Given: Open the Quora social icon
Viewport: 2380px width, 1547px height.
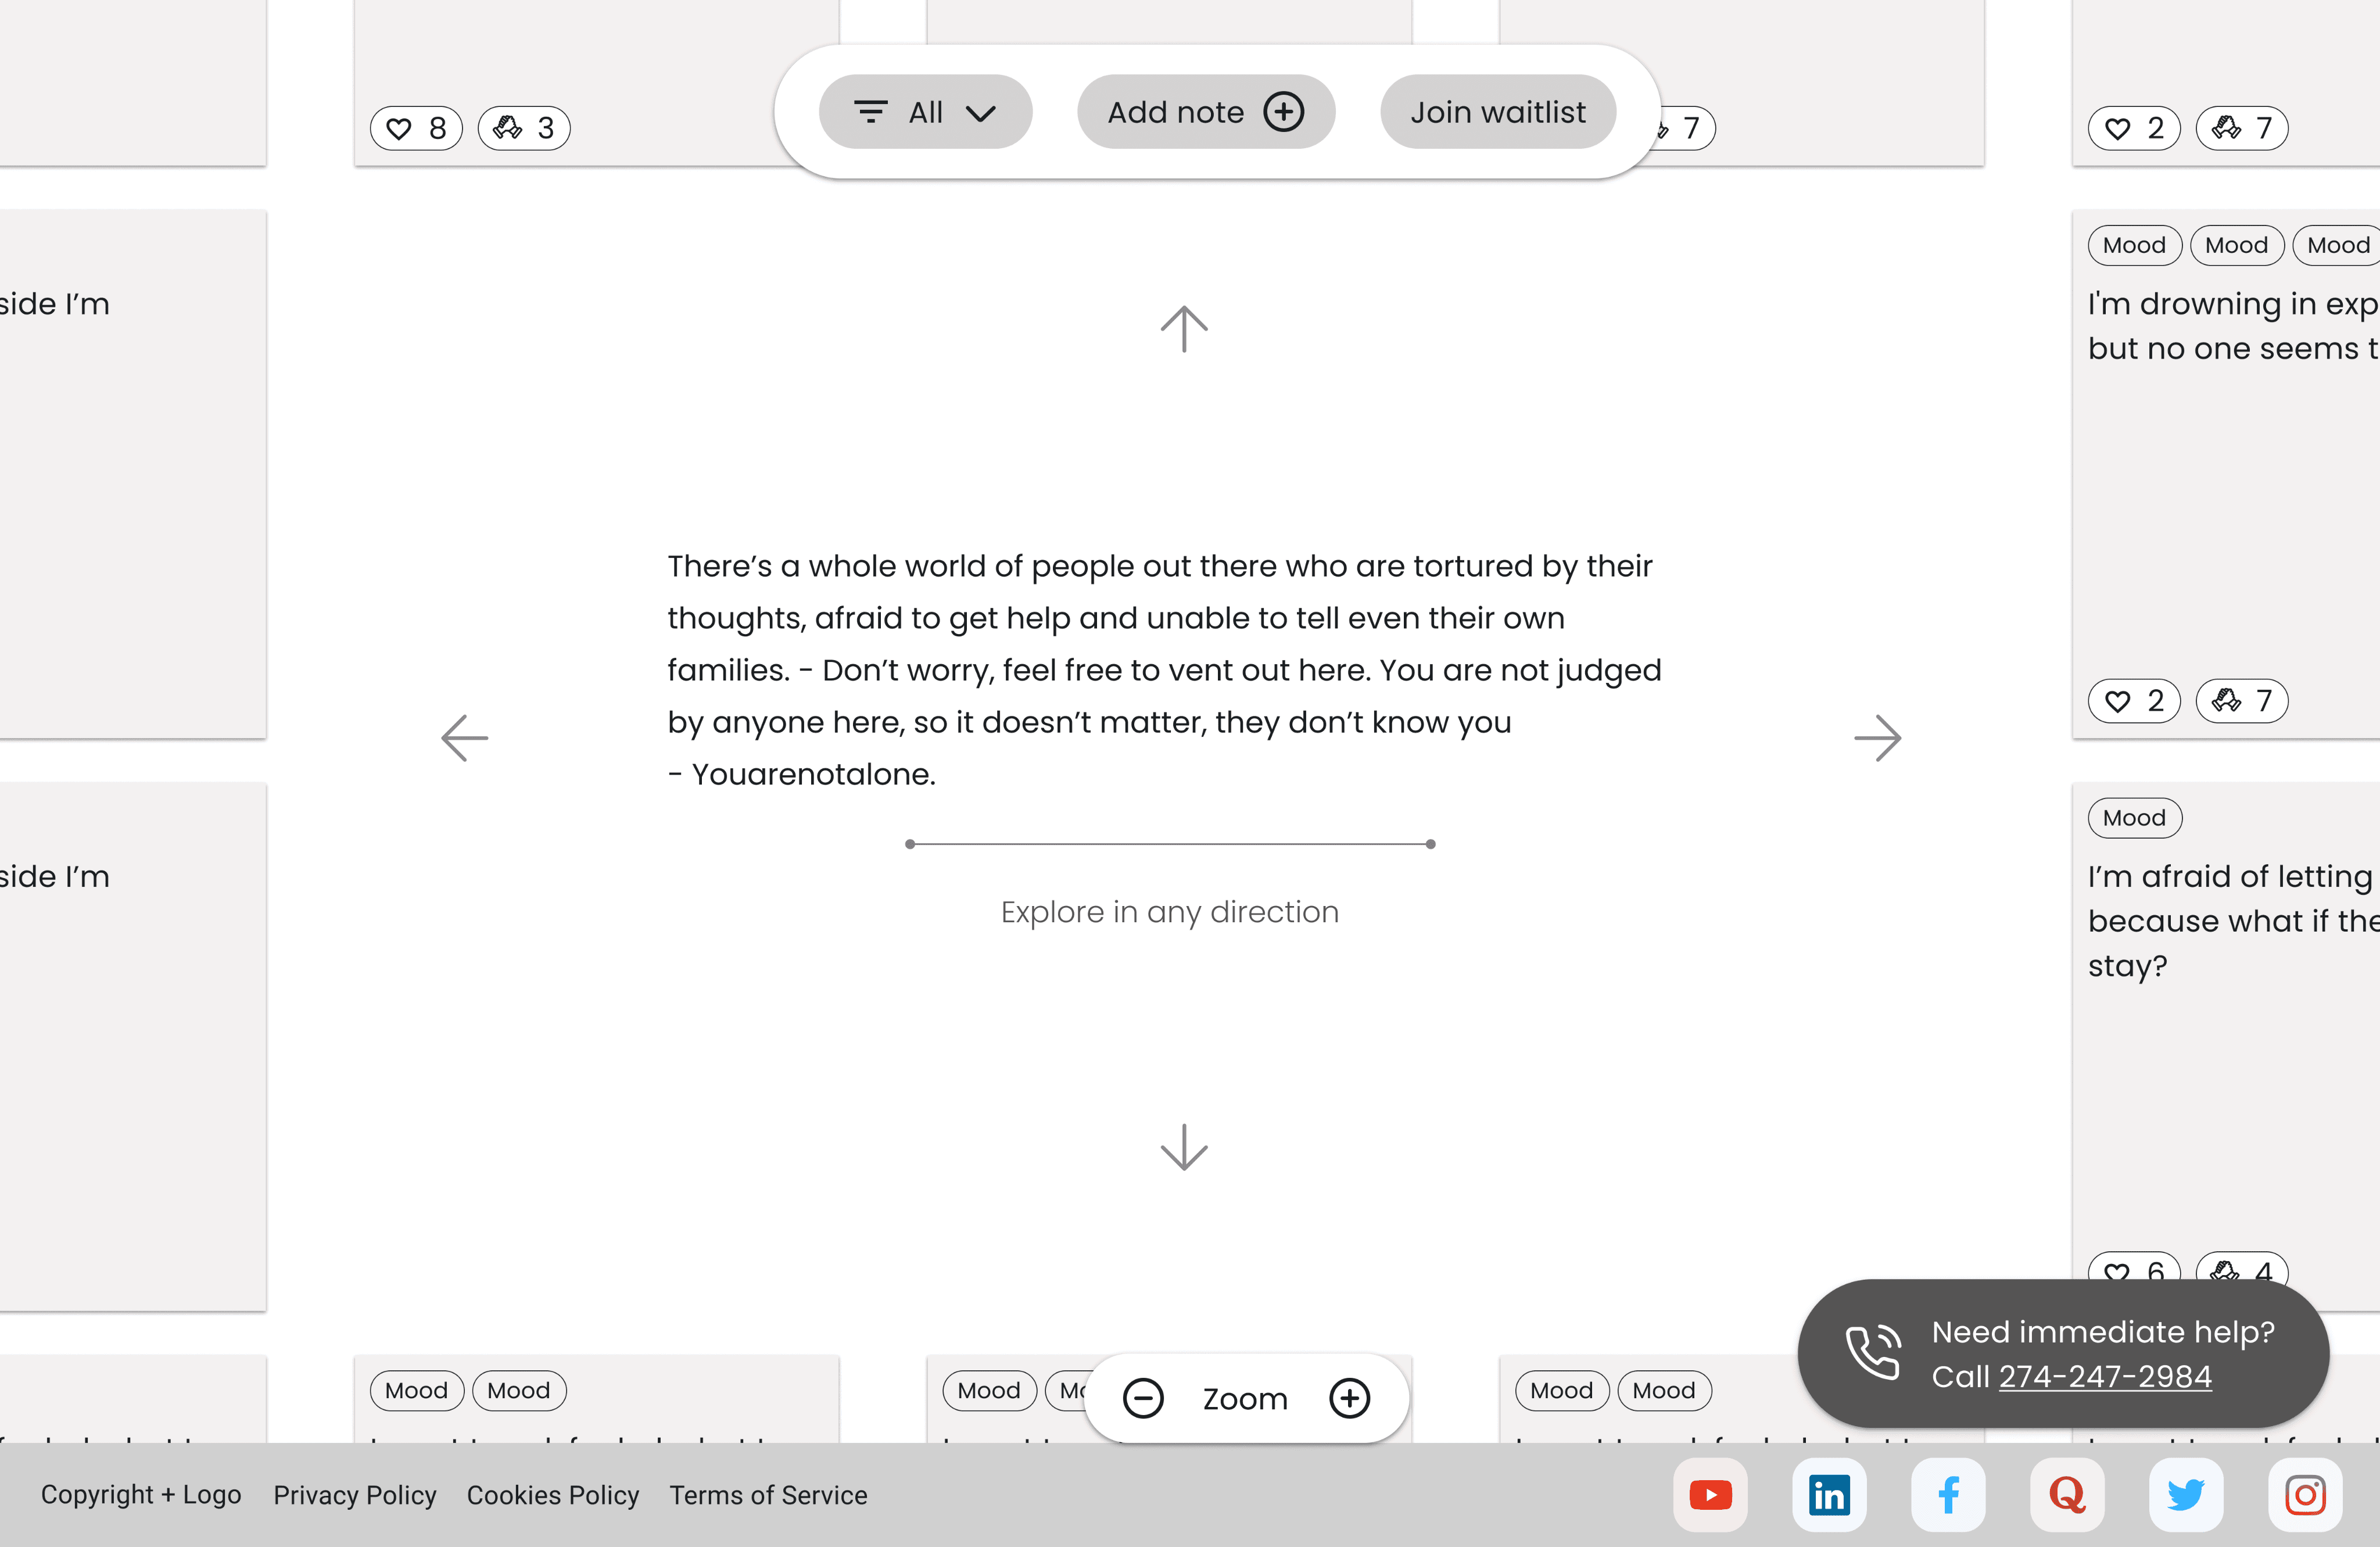Looking at the screenshot, I should (2067, 1494).
